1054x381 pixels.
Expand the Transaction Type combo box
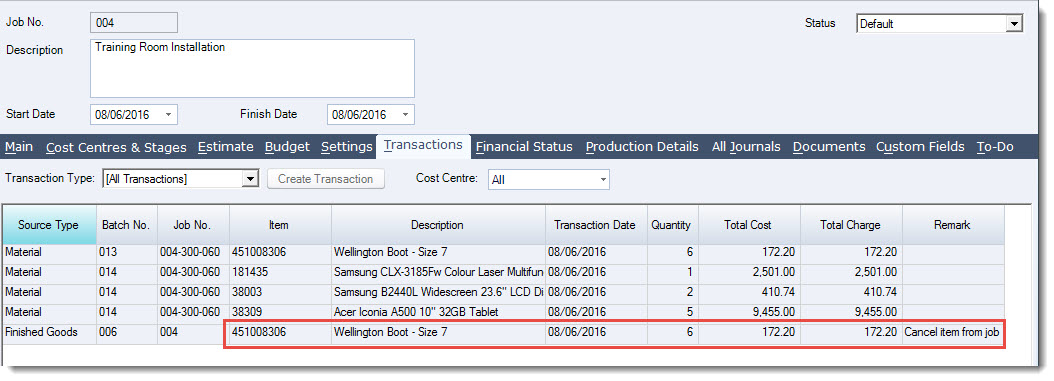click(251, 179)
